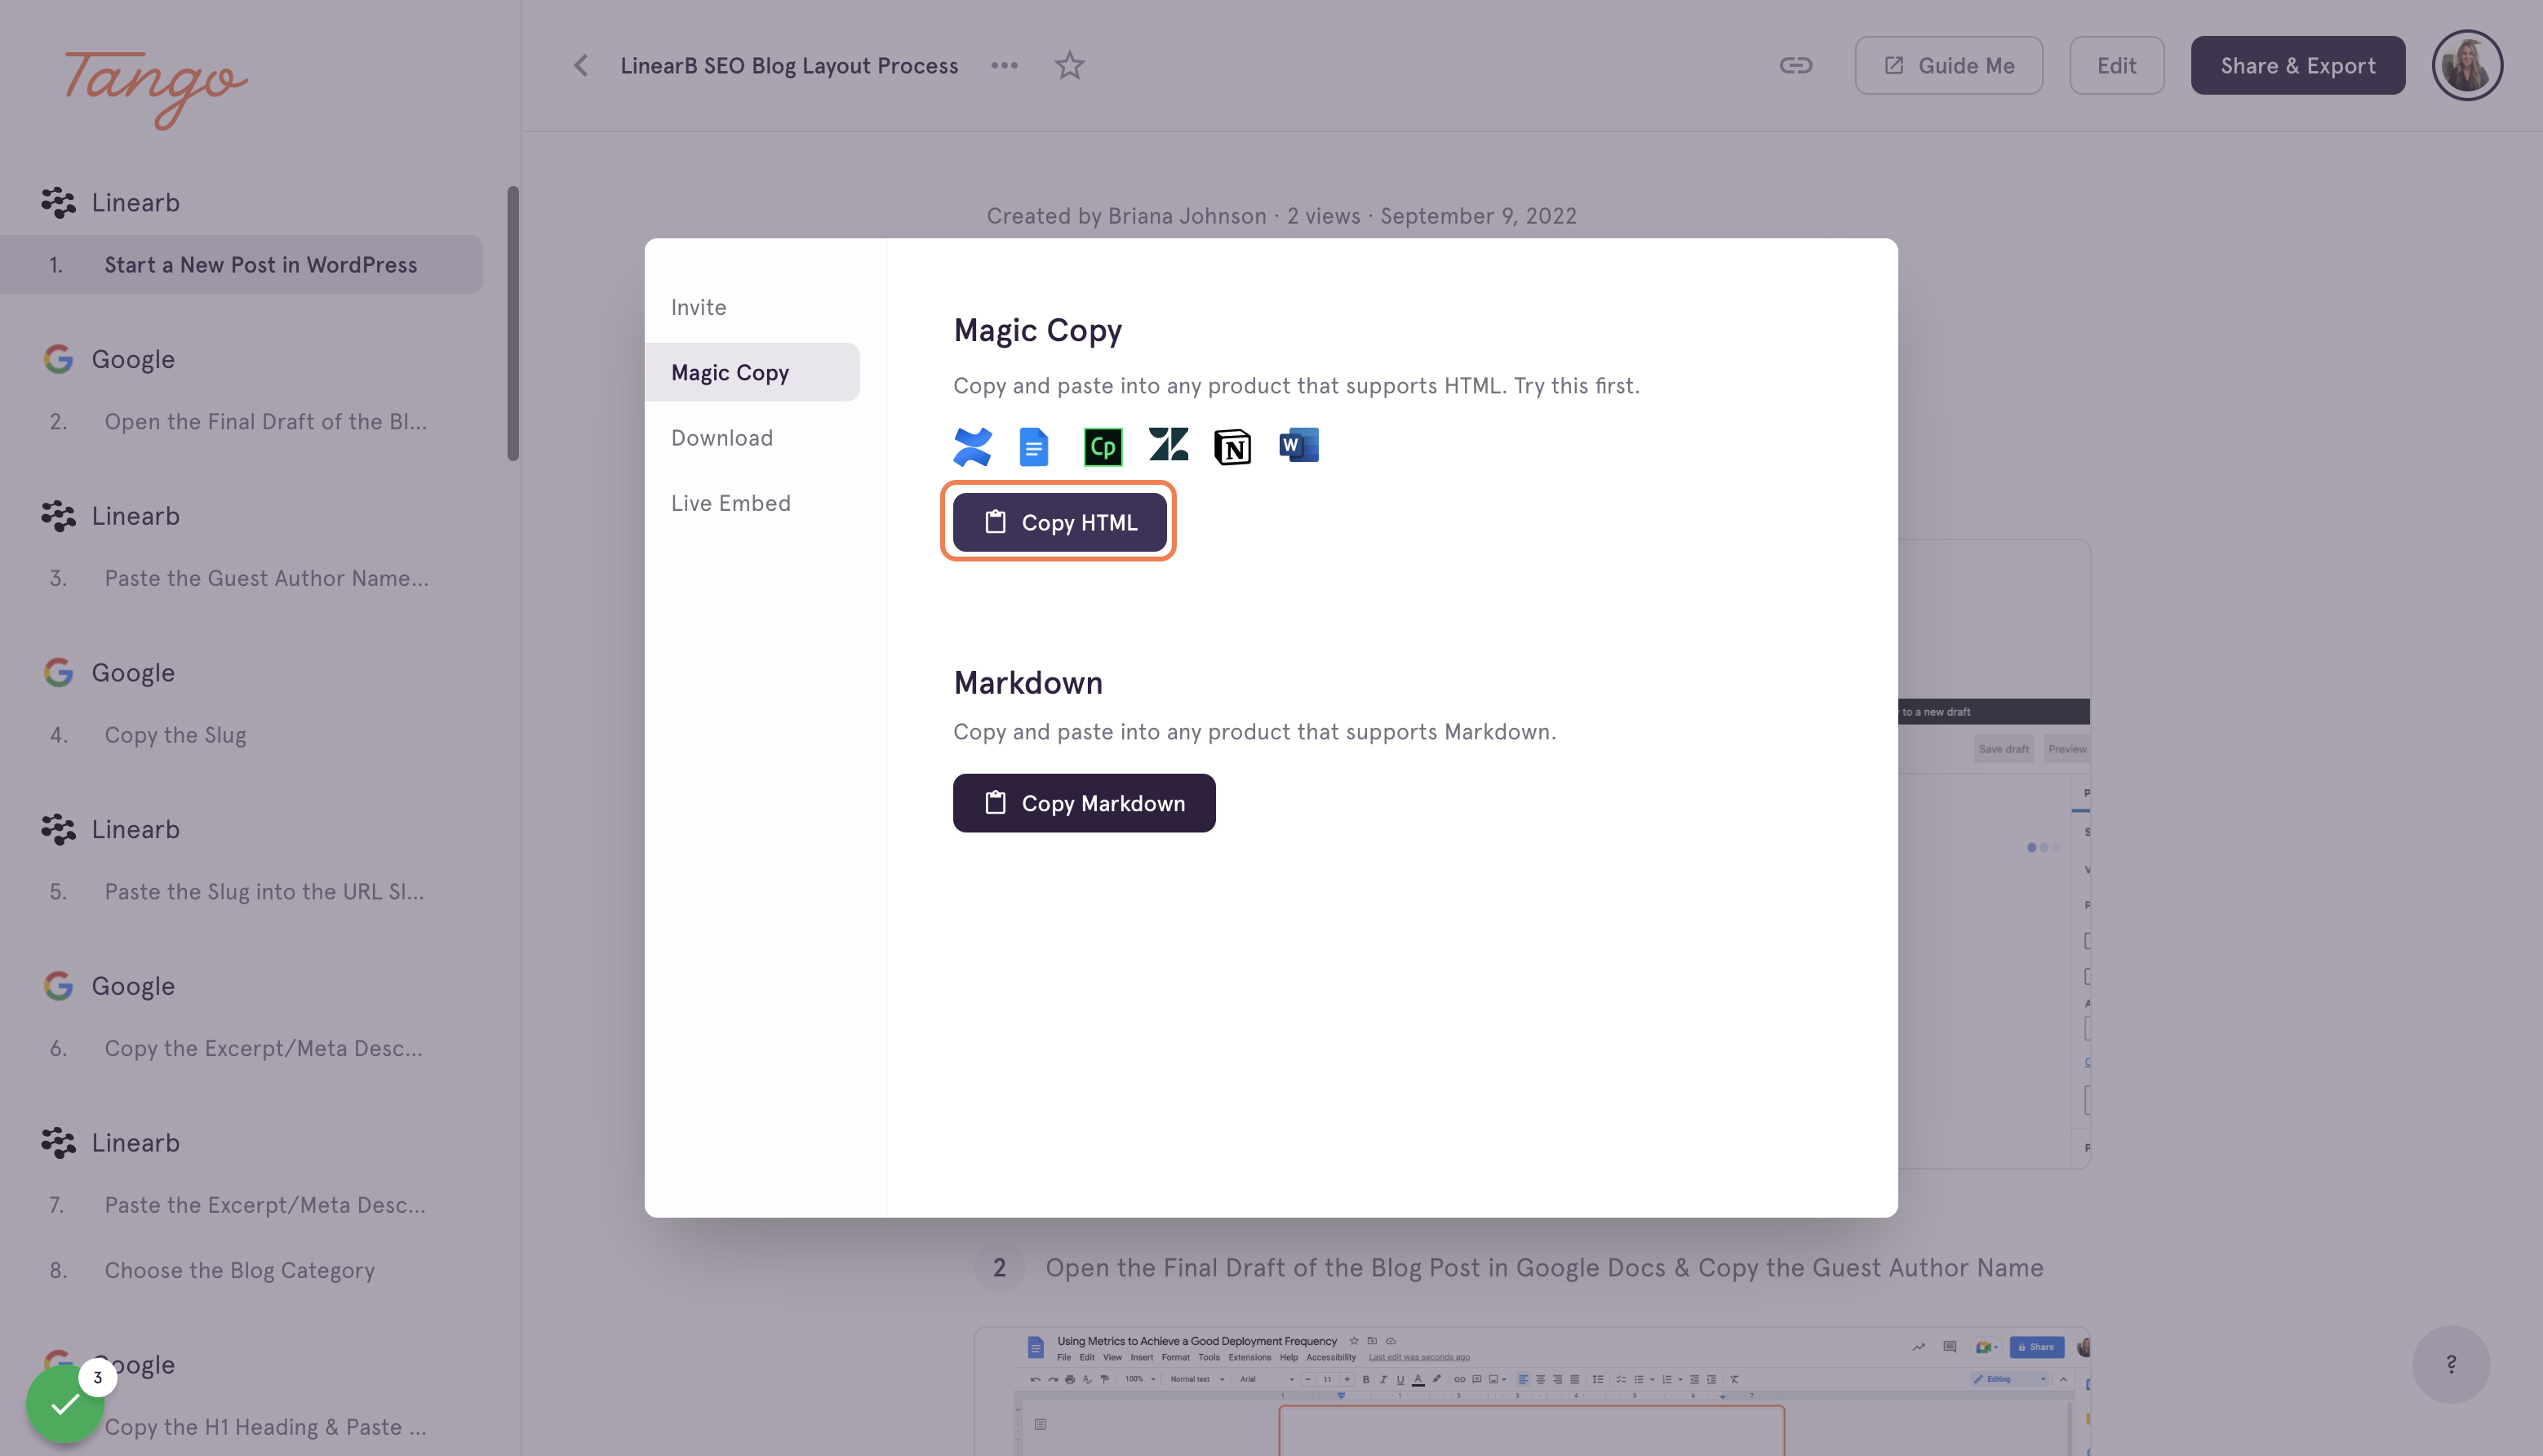Select step 5 Paste the Slug into URL
This screenshot has height=1456, width=2543.
pos(241,892)
